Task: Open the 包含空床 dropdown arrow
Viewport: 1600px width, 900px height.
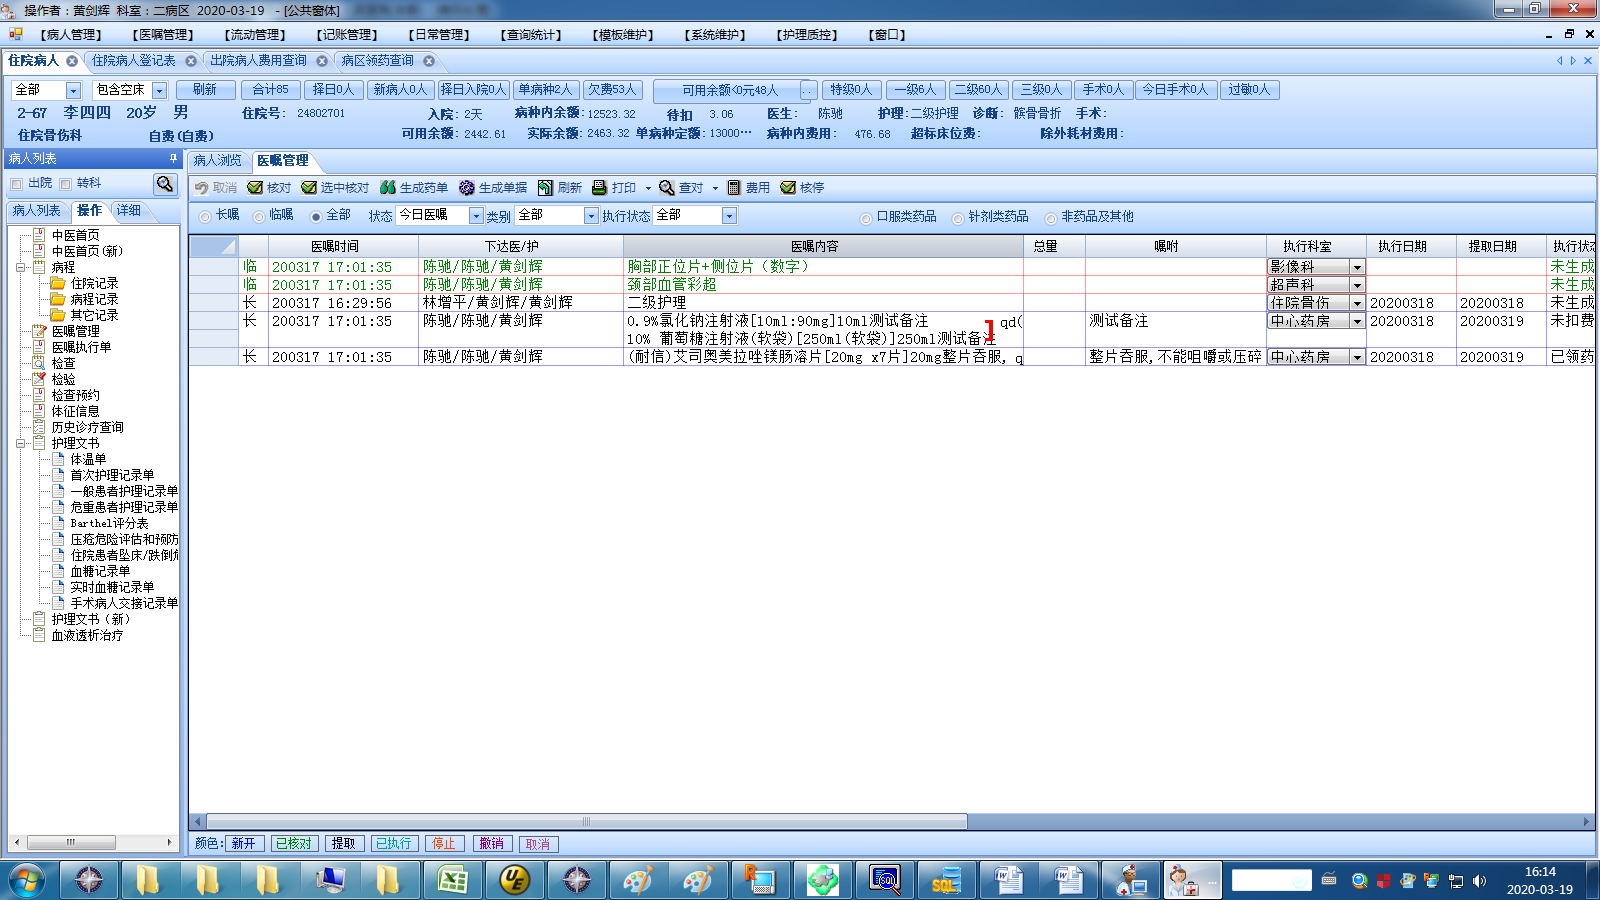Action: point(159,90)
